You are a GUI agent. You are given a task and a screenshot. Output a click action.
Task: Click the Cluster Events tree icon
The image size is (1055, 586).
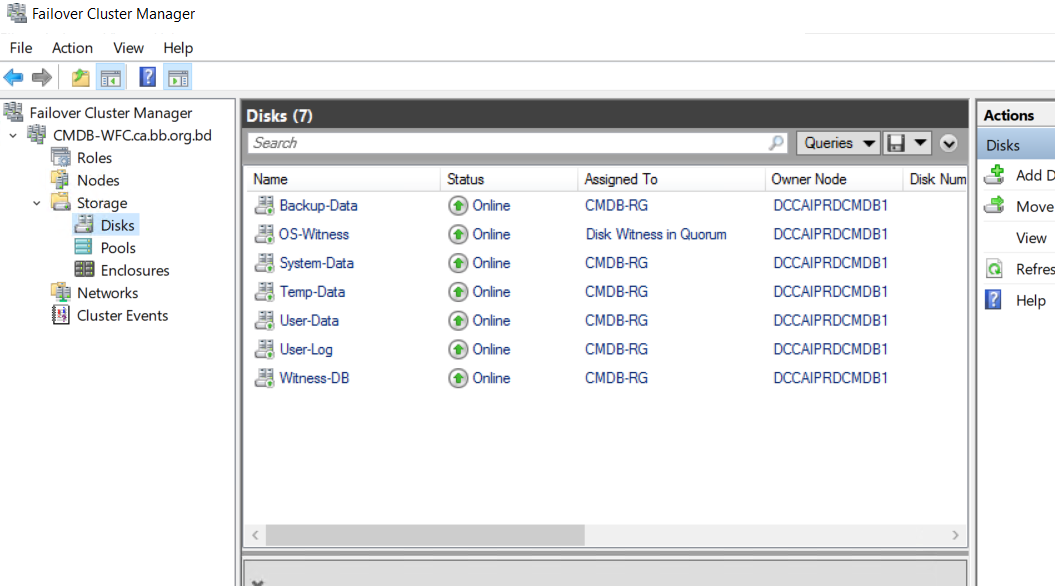point(61,315)
